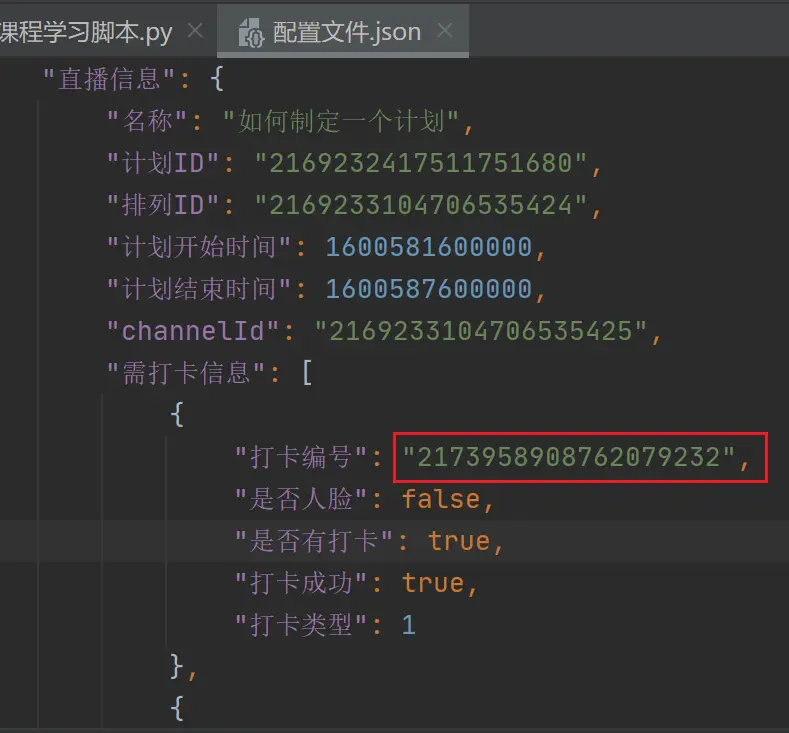Image resolution: width=789 pixels, height=733 pixels.
Task: Click the value 1 of 打卡类型
Action: (x=409, y=624)
